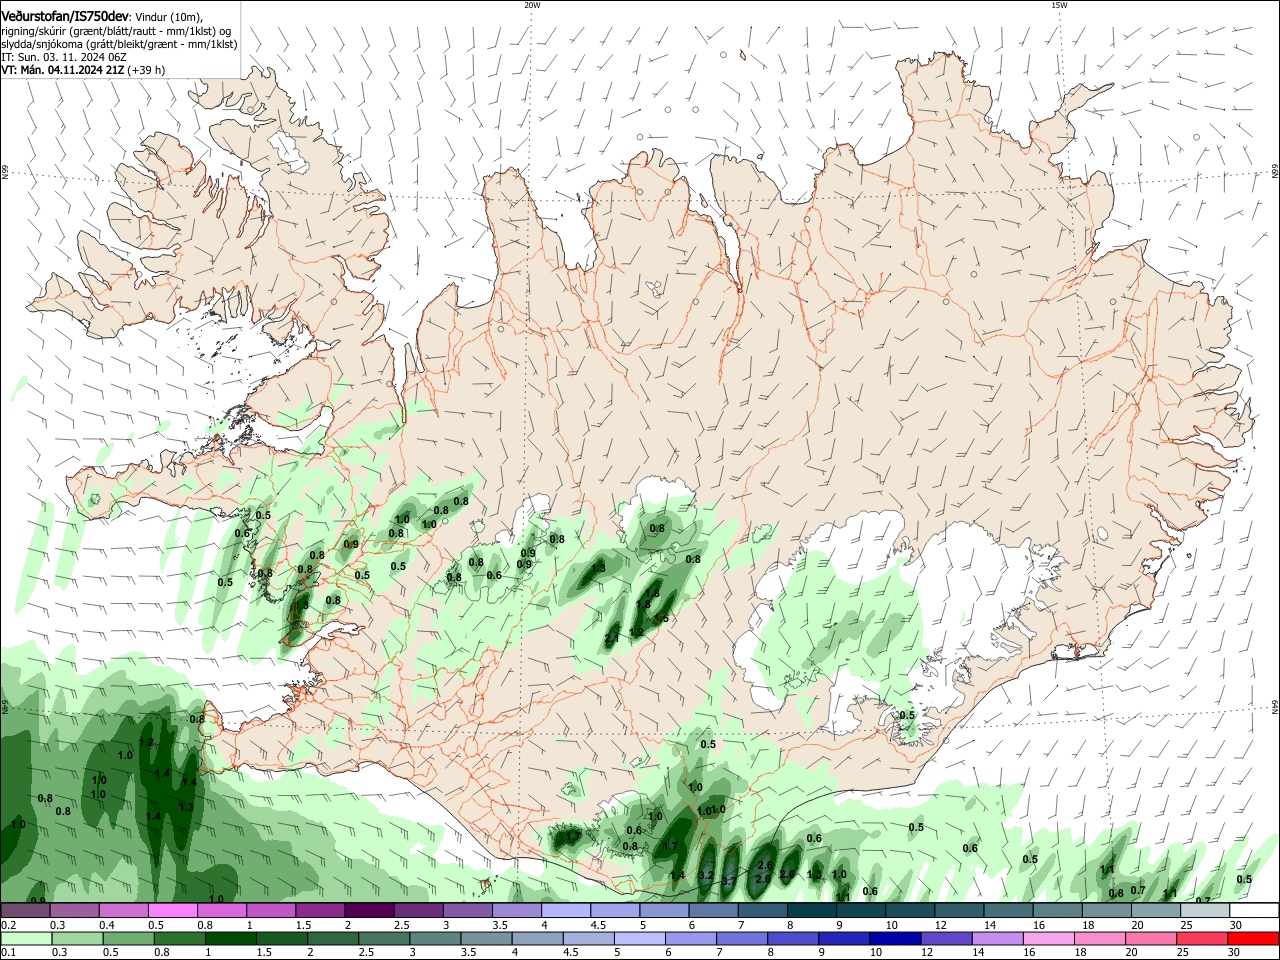Select pale green lower swatch between 0.1 and 0.3

click(x=25, y=938)
